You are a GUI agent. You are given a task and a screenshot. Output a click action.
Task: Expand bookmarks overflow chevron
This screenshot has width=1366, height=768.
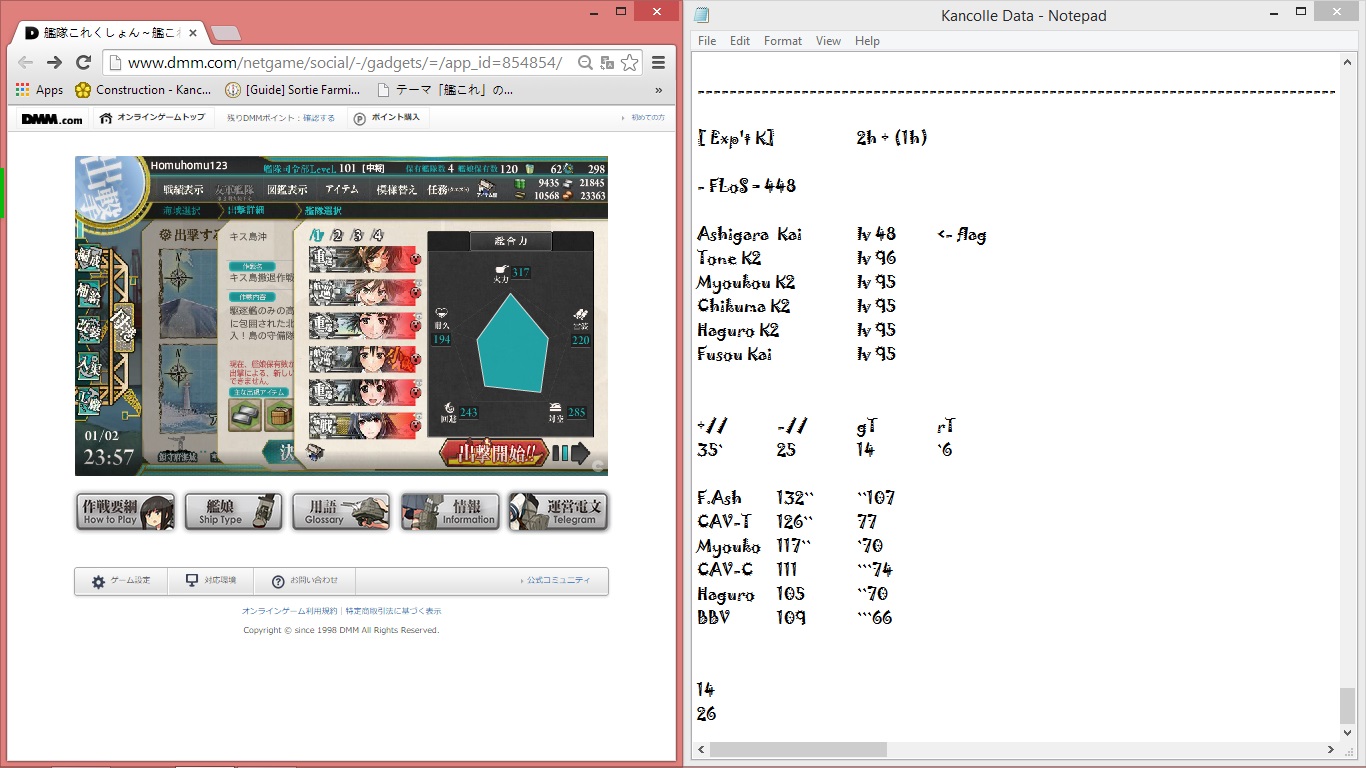pos(658,90)
